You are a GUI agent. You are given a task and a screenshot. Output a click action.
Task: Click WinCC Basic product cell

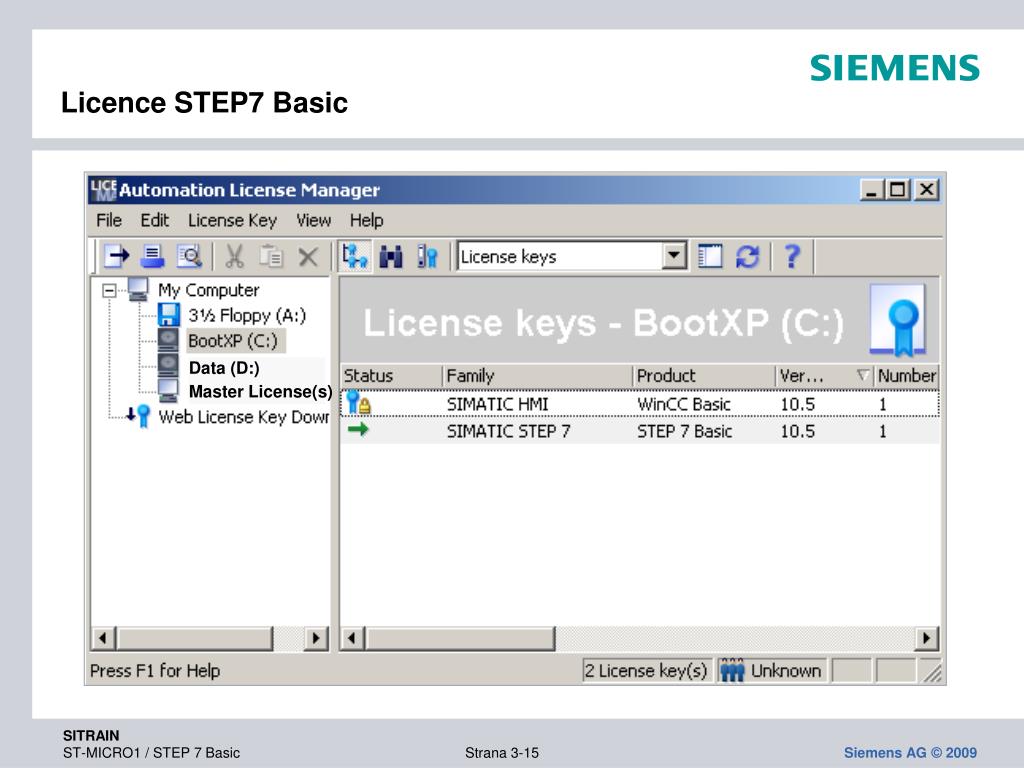[x=684, y=404]
